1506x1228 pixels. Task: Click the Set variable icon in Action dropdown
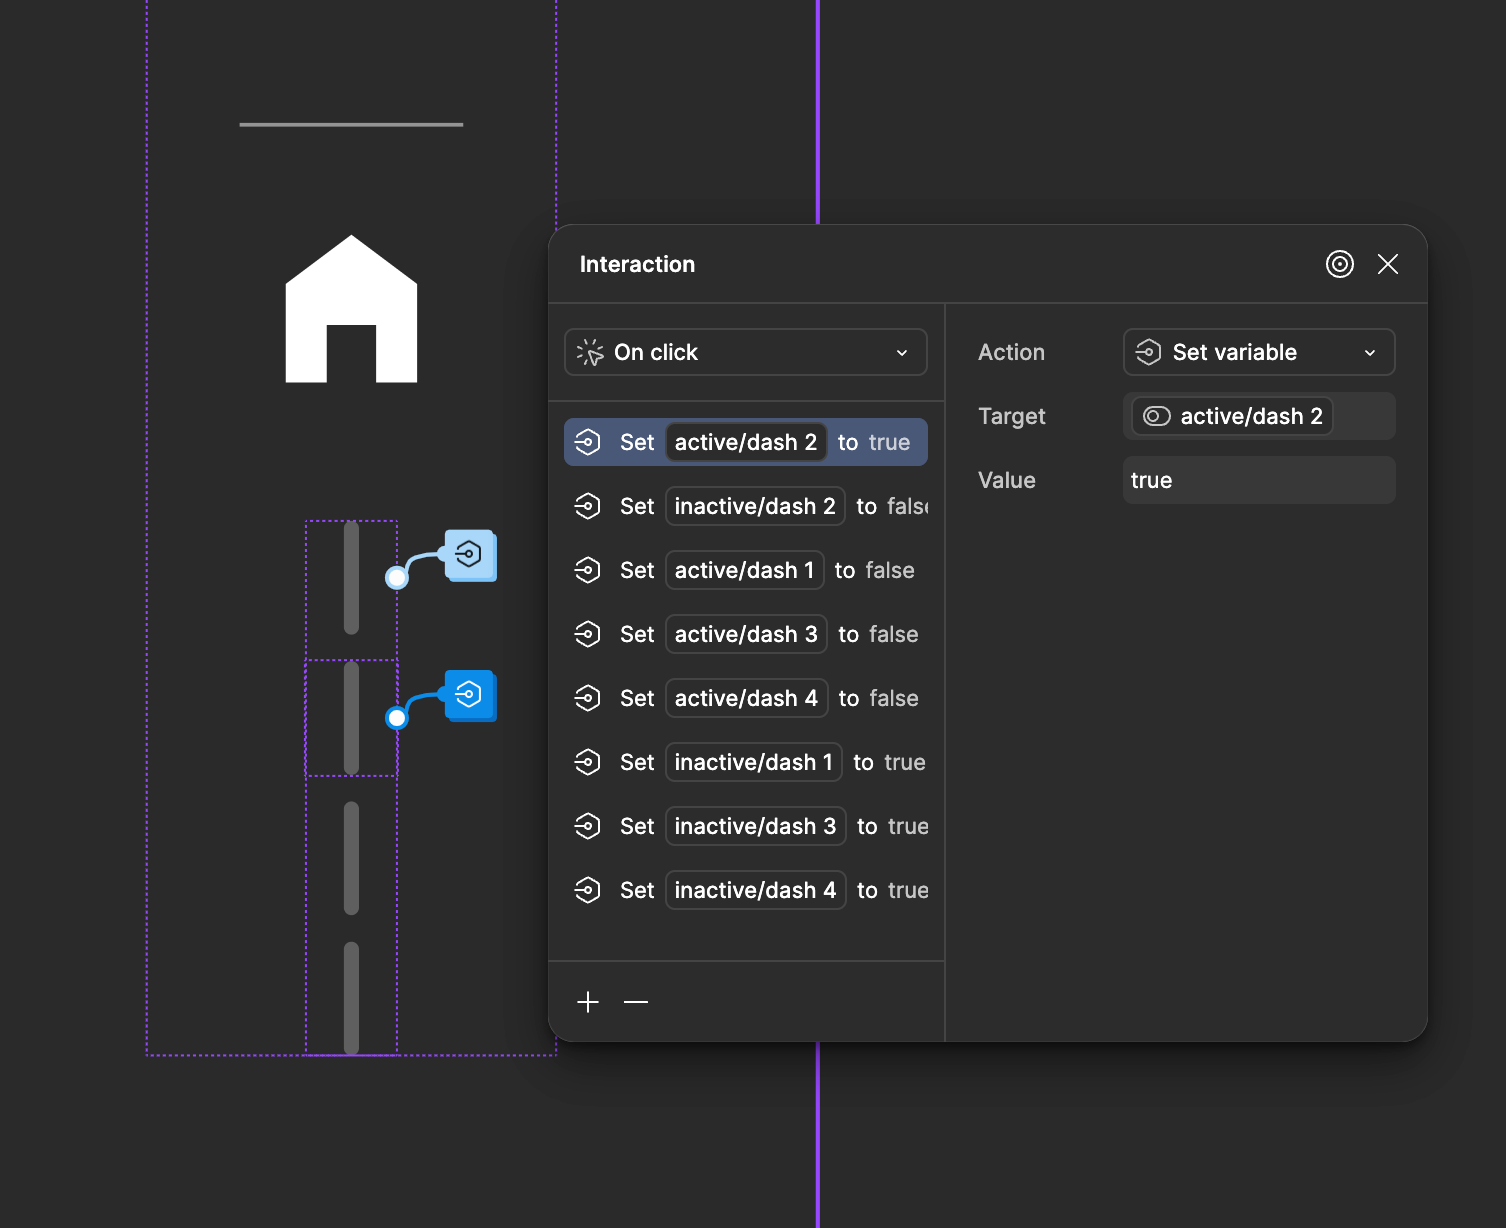tap(1149, 352)
